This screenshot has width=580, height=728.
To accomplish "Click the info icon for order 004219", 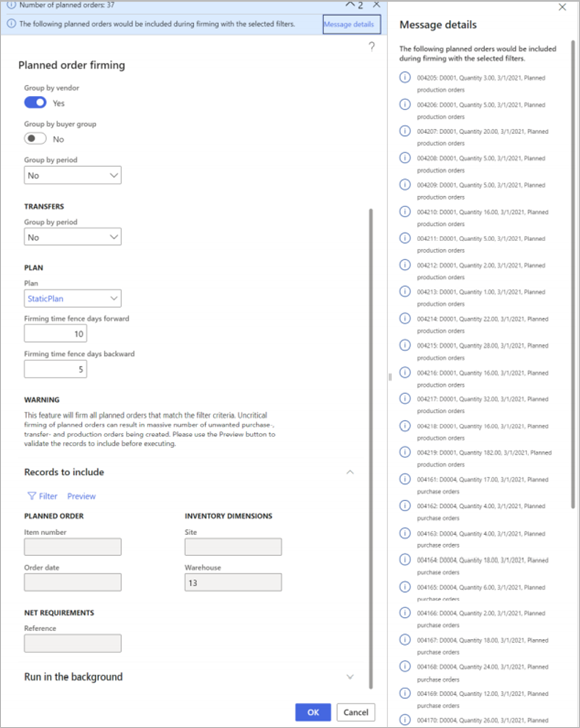I will (x=405, y=452).
